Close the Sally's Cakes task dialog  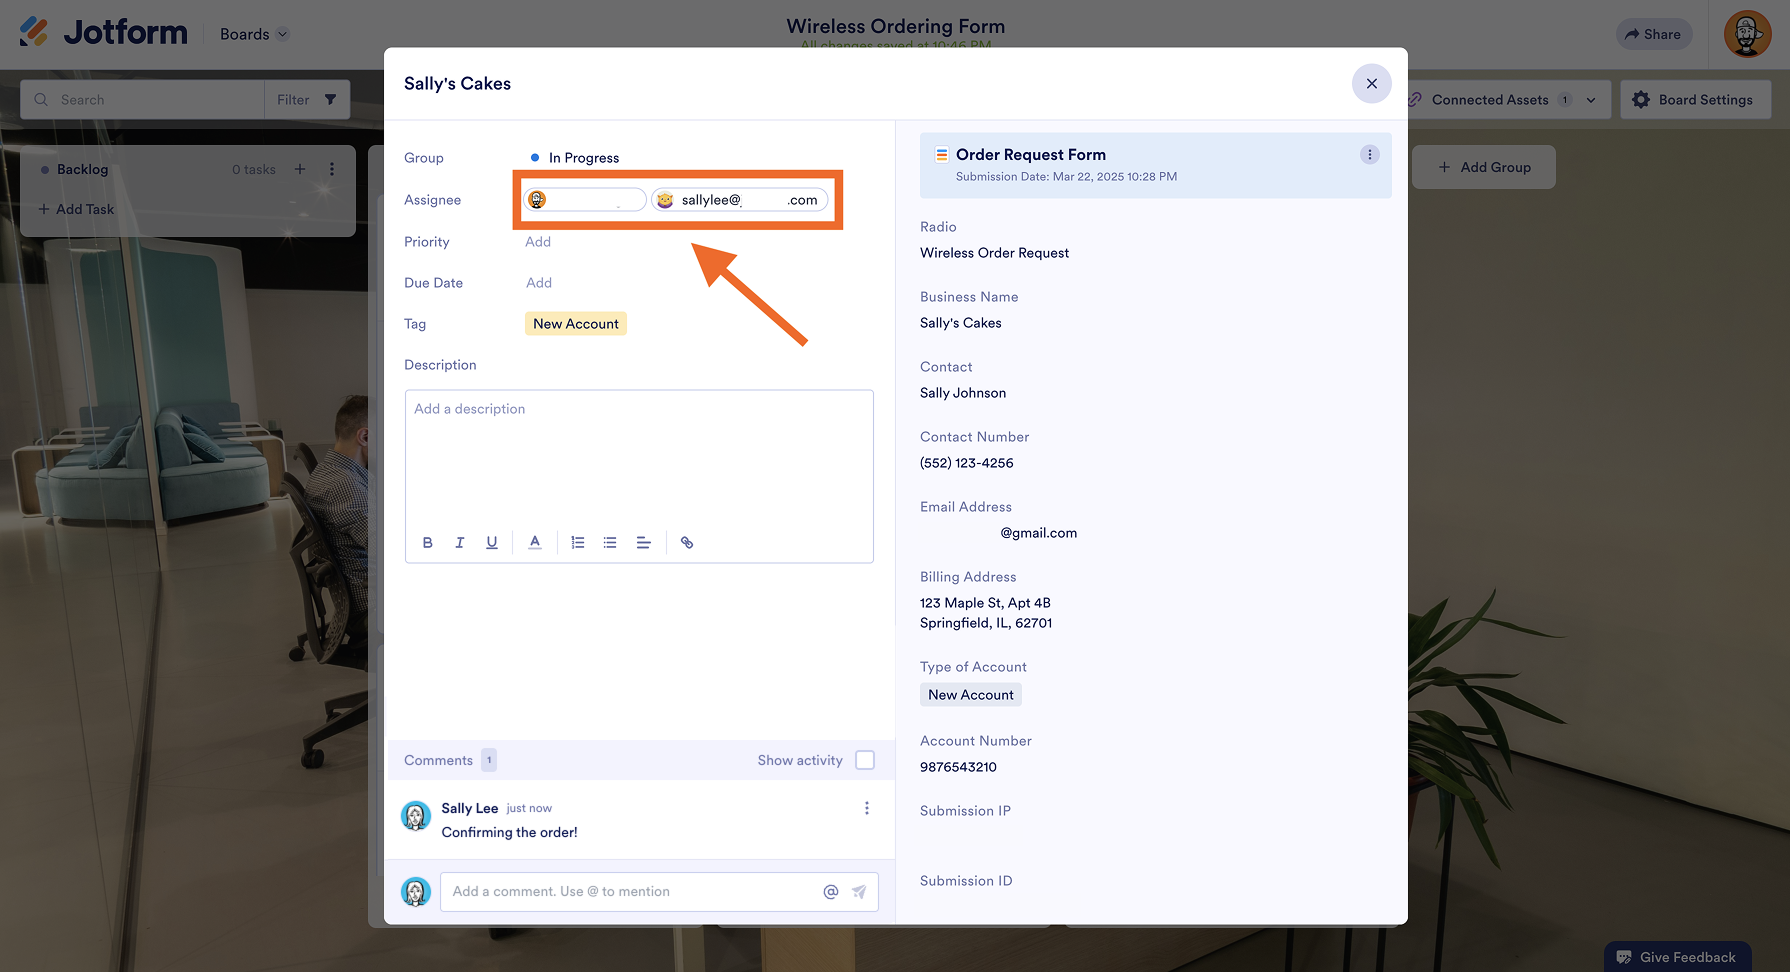click(x=1371, y=84)
